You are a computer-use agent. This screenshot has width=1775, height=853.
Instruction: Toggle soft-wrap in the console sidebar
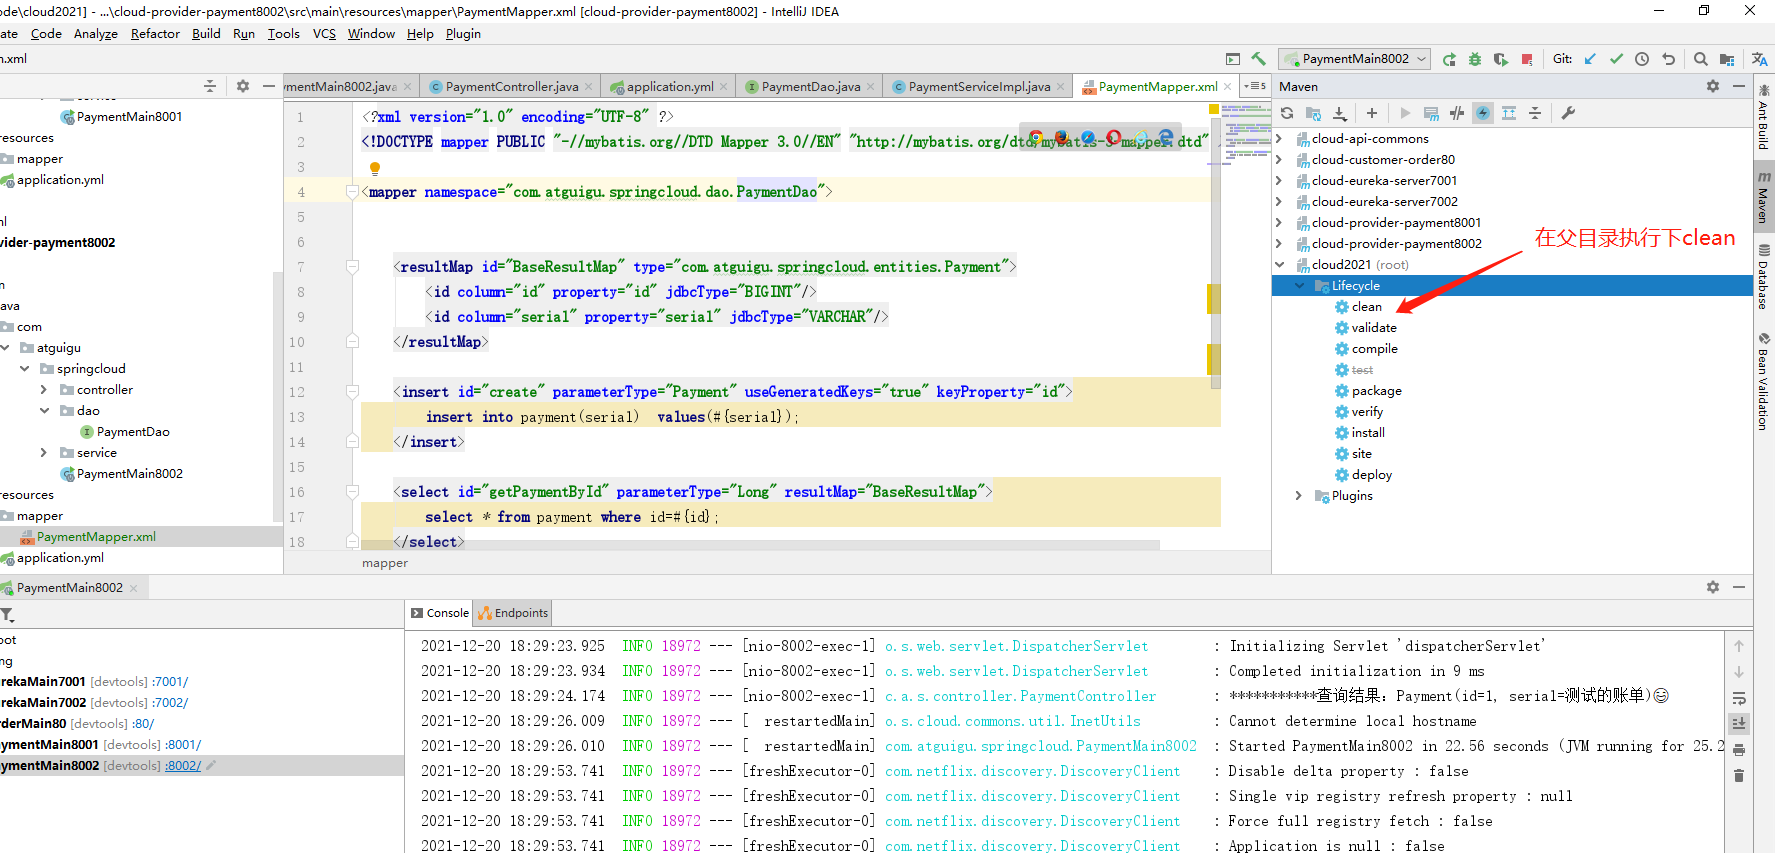click(x=1739, y=698)
